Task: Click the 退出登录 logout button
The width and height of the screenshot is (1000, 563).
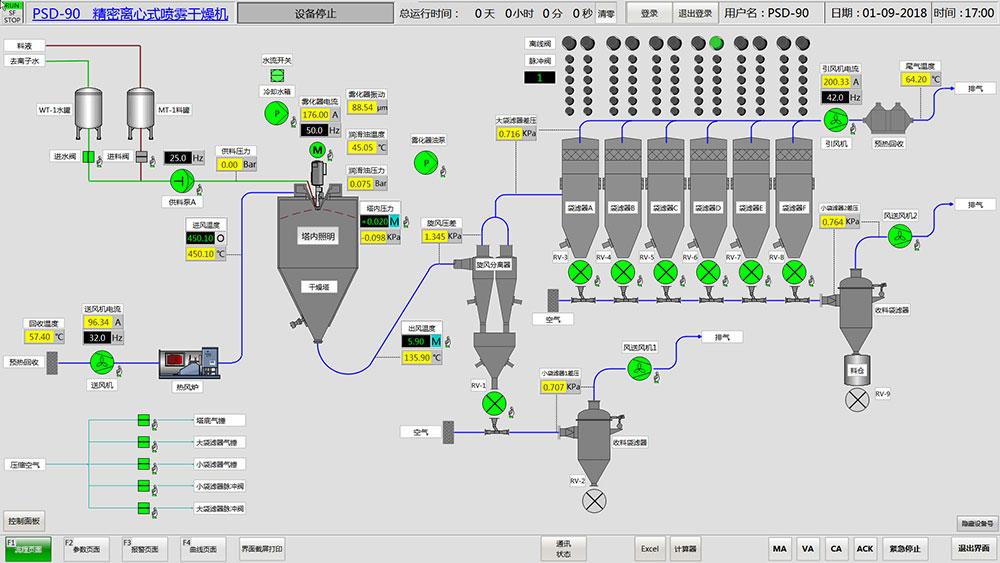Action: coord(695,13)
